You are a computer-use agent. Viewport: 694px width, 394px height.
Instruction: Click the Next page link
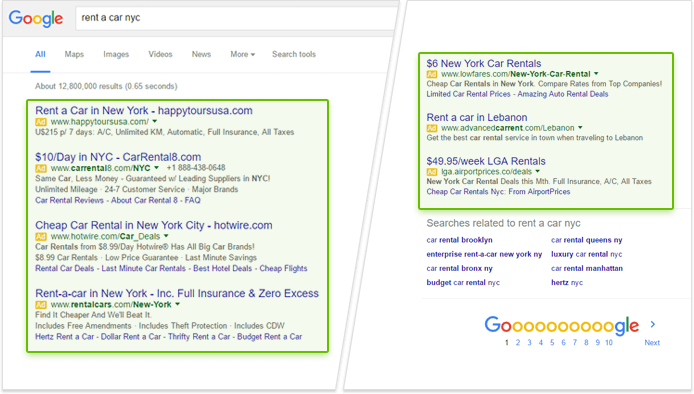pyautogui.click(x=652, y=343)
